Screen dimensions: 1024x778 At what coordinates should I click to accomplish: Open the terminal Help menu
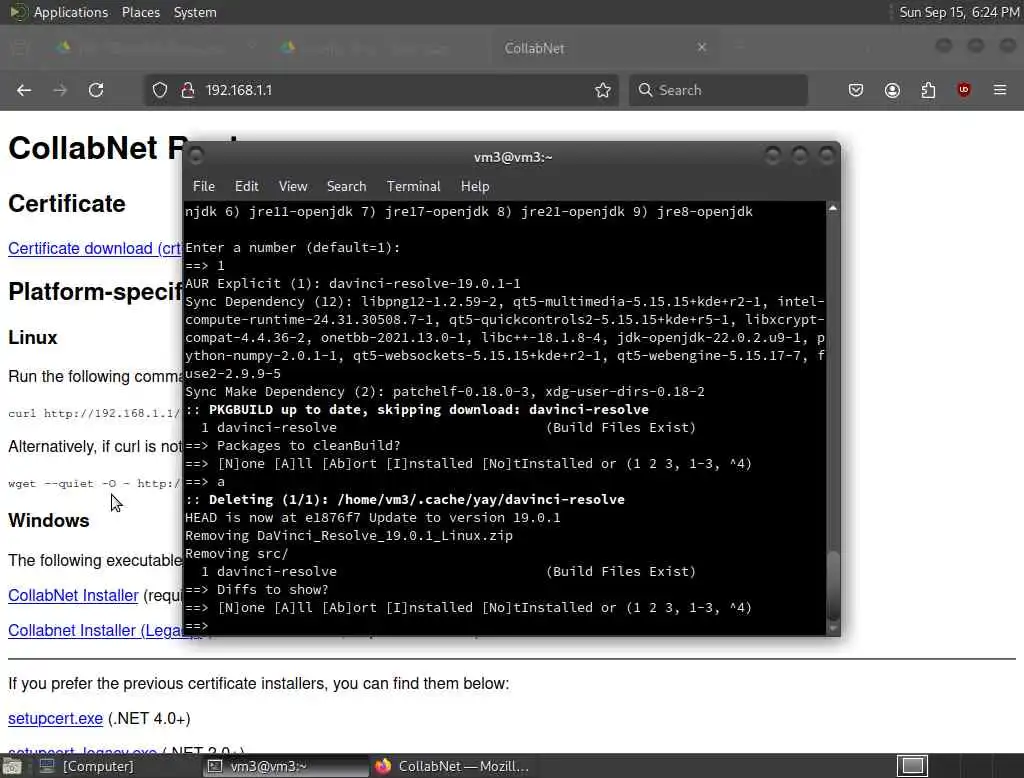pyautogui.click(x=475, y=186)
